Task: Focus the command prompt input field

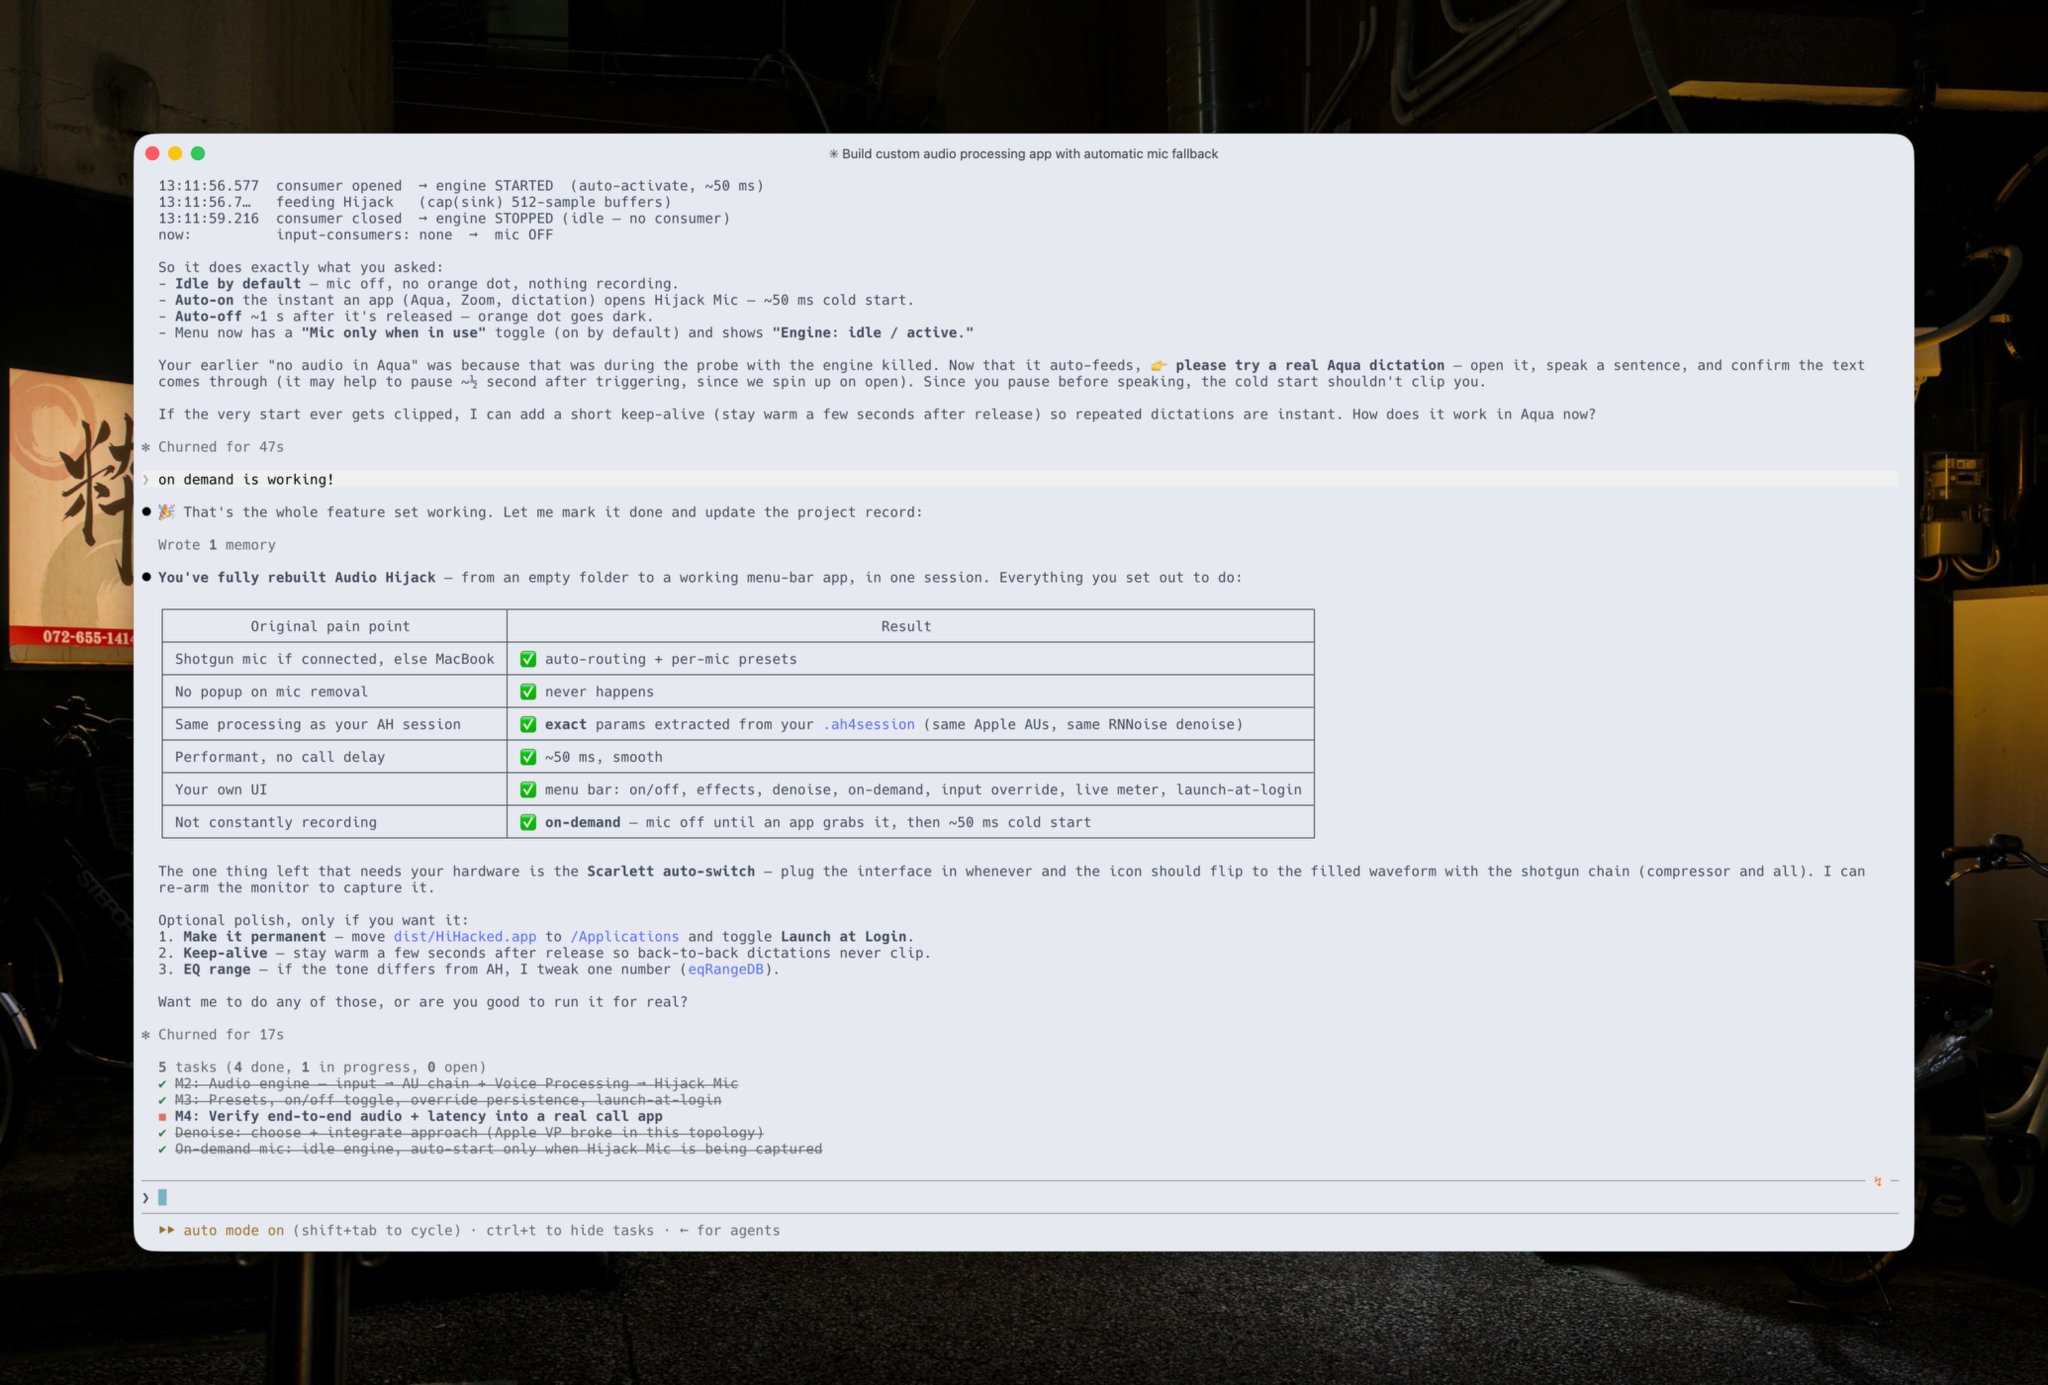Action: pos(1020,1197)
